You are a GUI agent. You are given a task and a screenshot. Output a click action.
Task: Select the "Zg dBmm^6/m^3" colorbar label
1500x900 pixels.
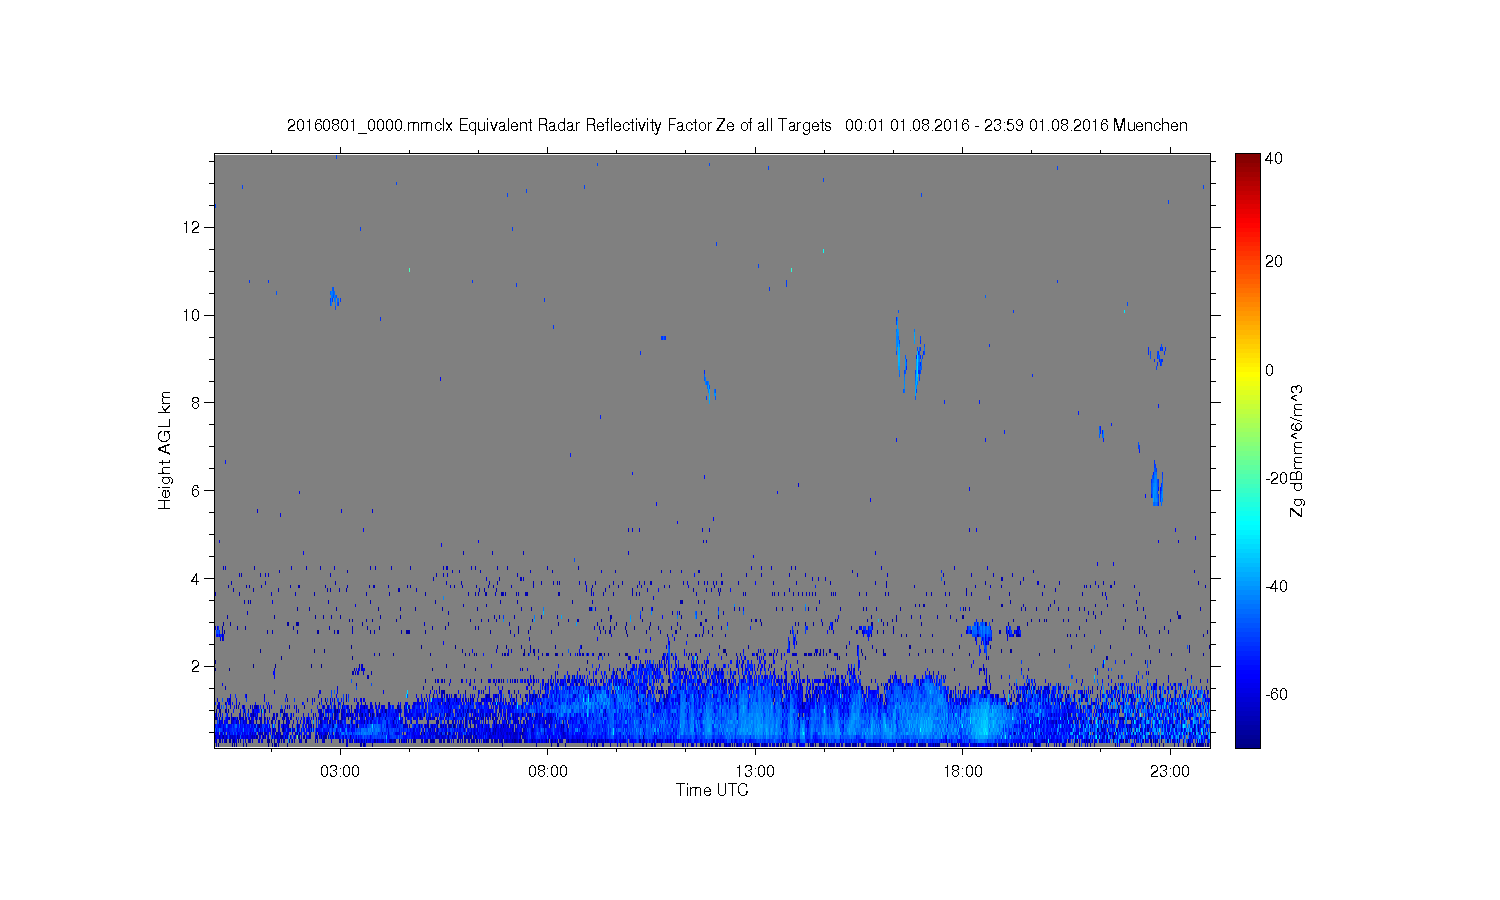tap(1297, 451)
